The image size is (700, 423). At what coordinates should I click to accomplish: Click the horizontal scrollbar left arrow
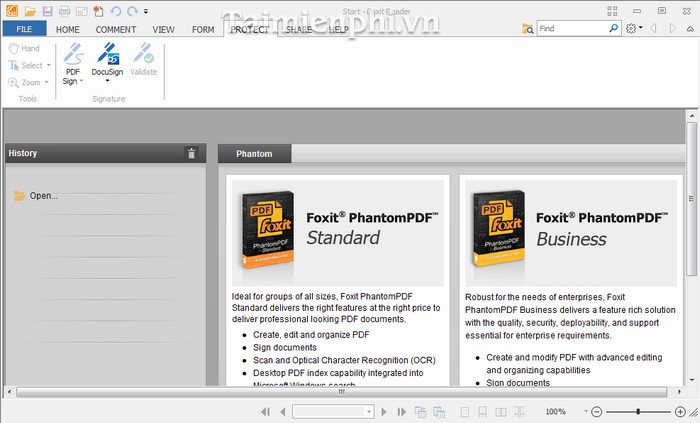pos(9,392)
